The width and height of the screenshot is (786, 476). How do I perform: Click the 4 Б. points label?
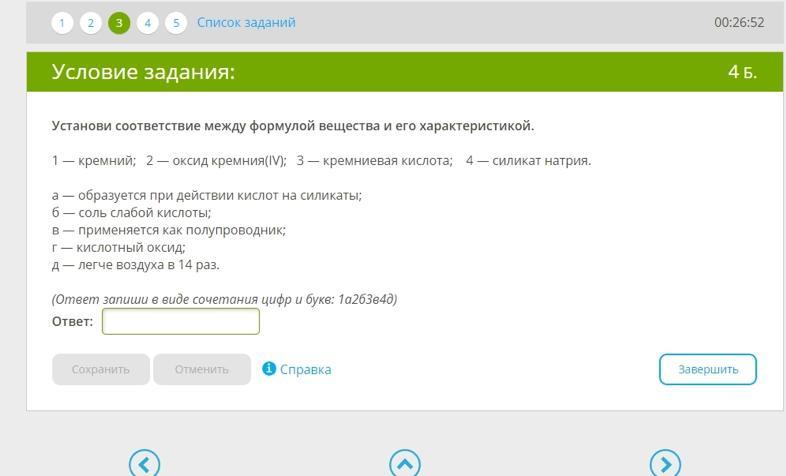point(742,72)
